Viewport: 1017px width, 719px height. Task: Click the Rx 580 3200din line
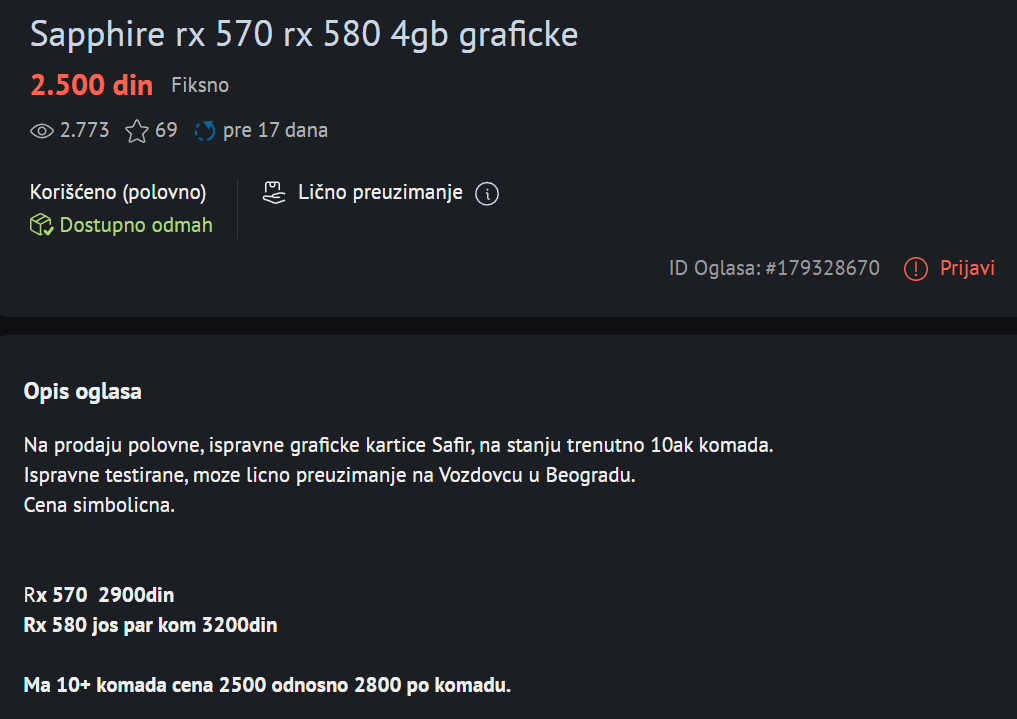150,626
